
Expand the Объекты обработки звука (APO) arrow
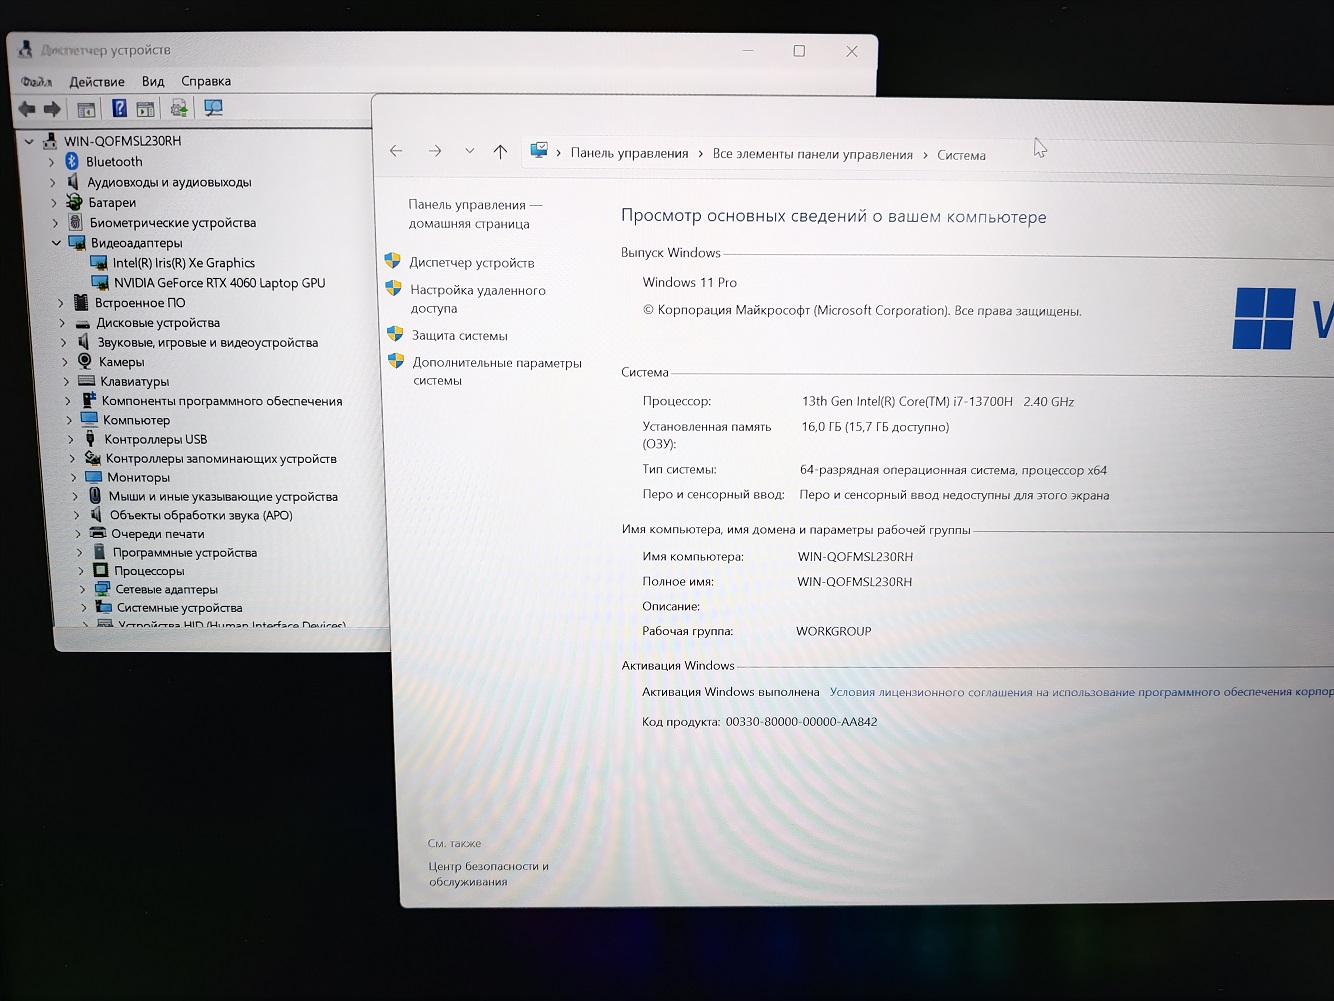coord(76,515)
